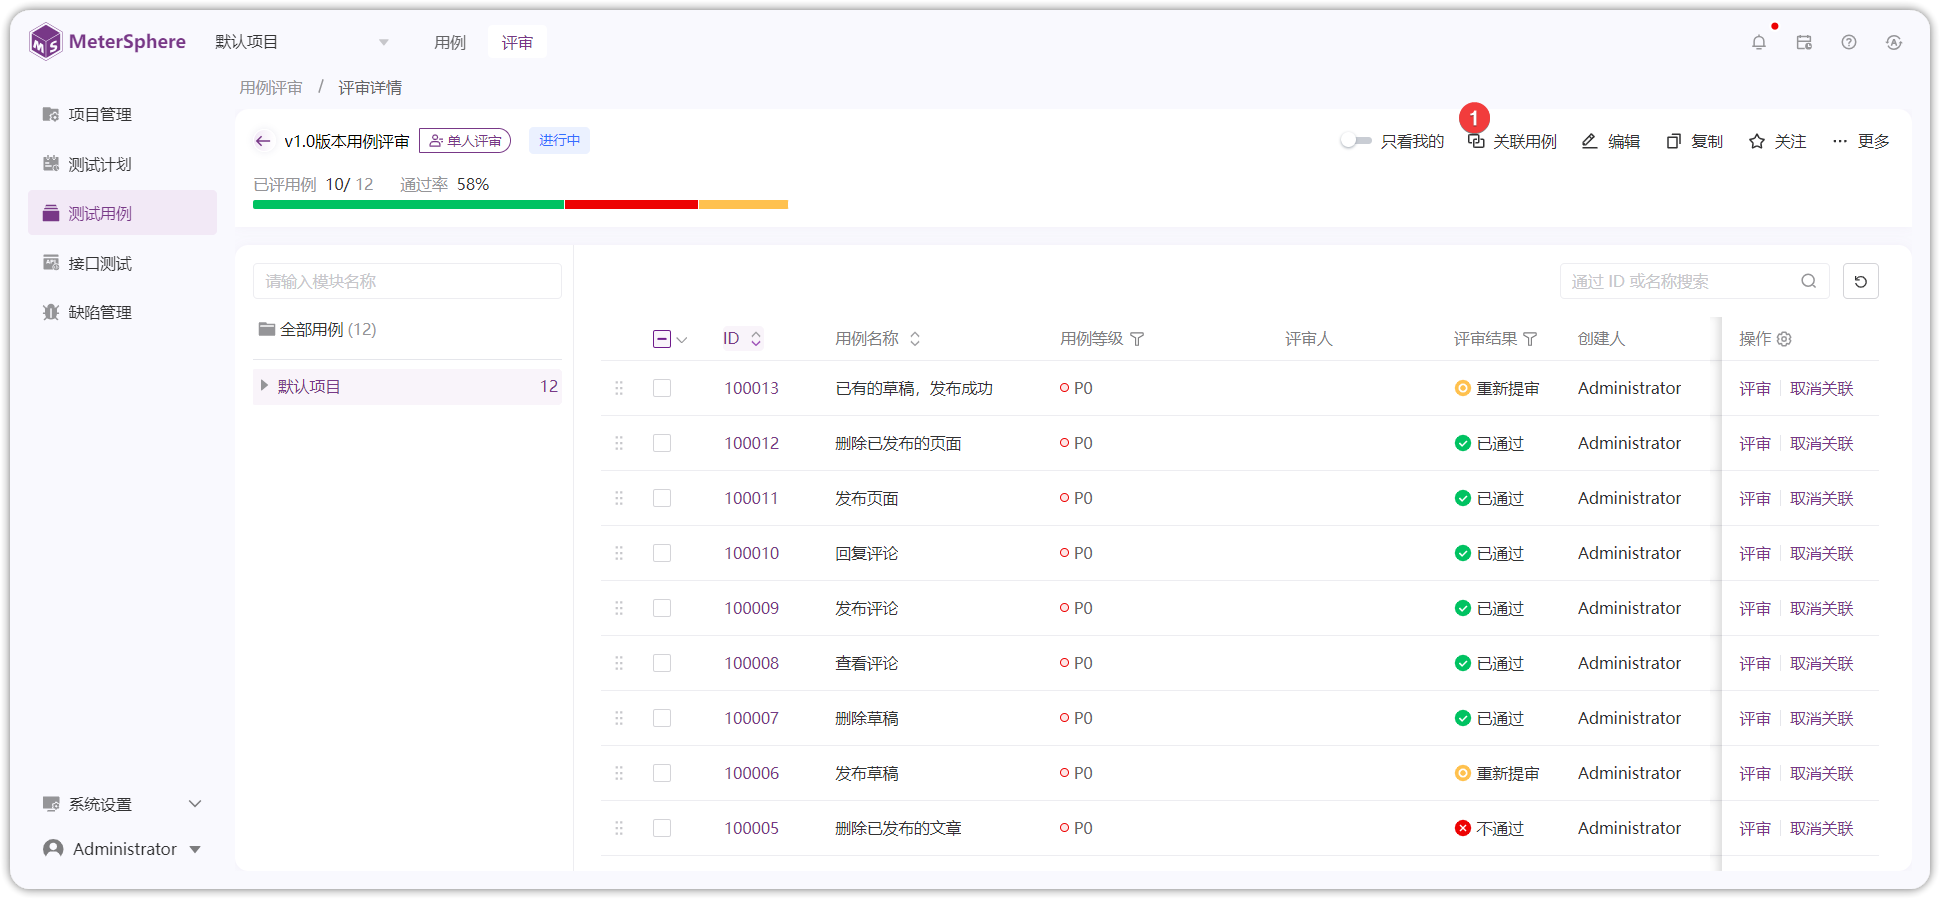Expand the 系统设置 sidebar section
The height and width of the screenshot is (899, 1940).
122,804
